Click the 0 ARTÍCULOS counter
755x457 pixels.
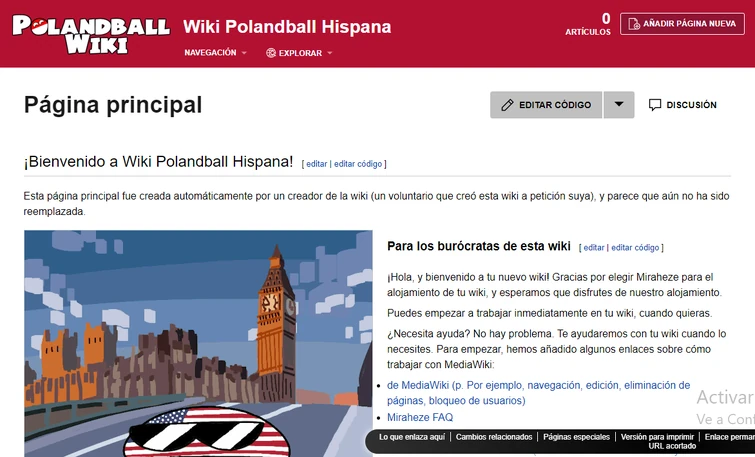coord(588,24)
